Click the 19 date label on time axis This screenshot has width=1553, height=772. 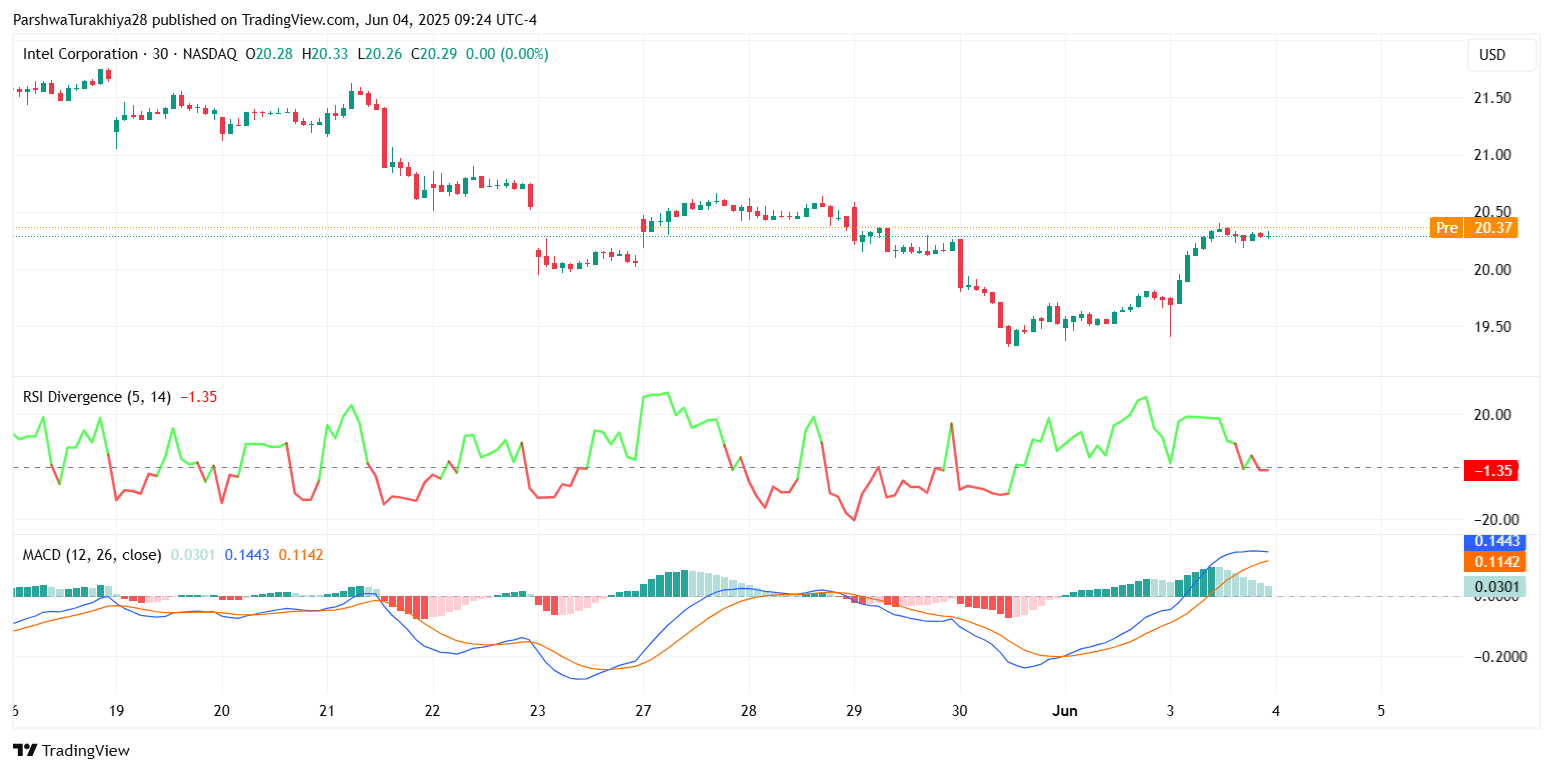(116, 710)
